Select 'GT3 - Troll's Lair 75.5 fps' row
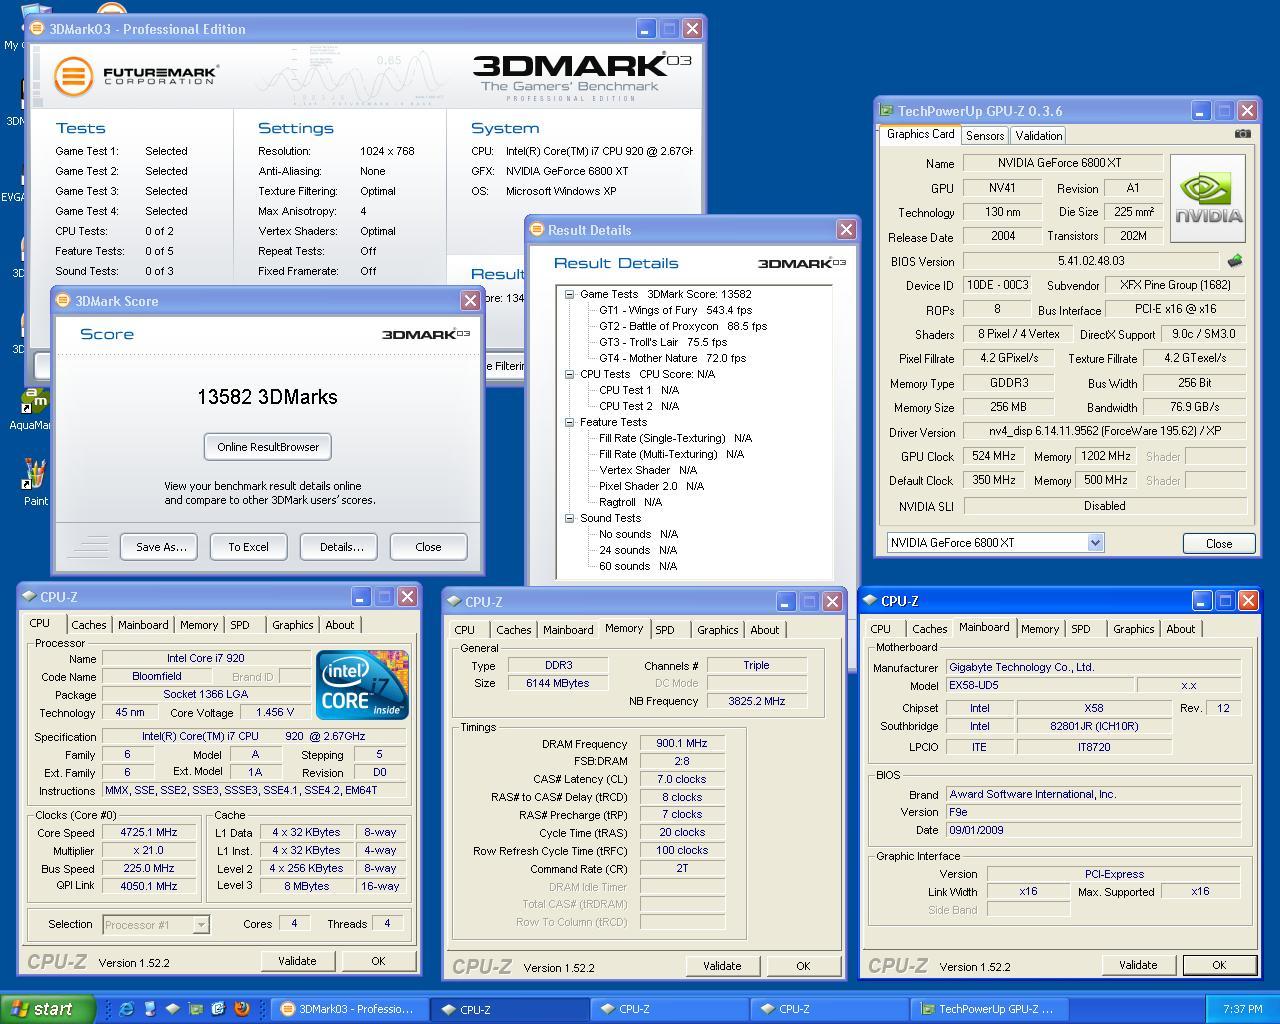1280x1024 pixels. pyautogui.click(x=663, y=342)
